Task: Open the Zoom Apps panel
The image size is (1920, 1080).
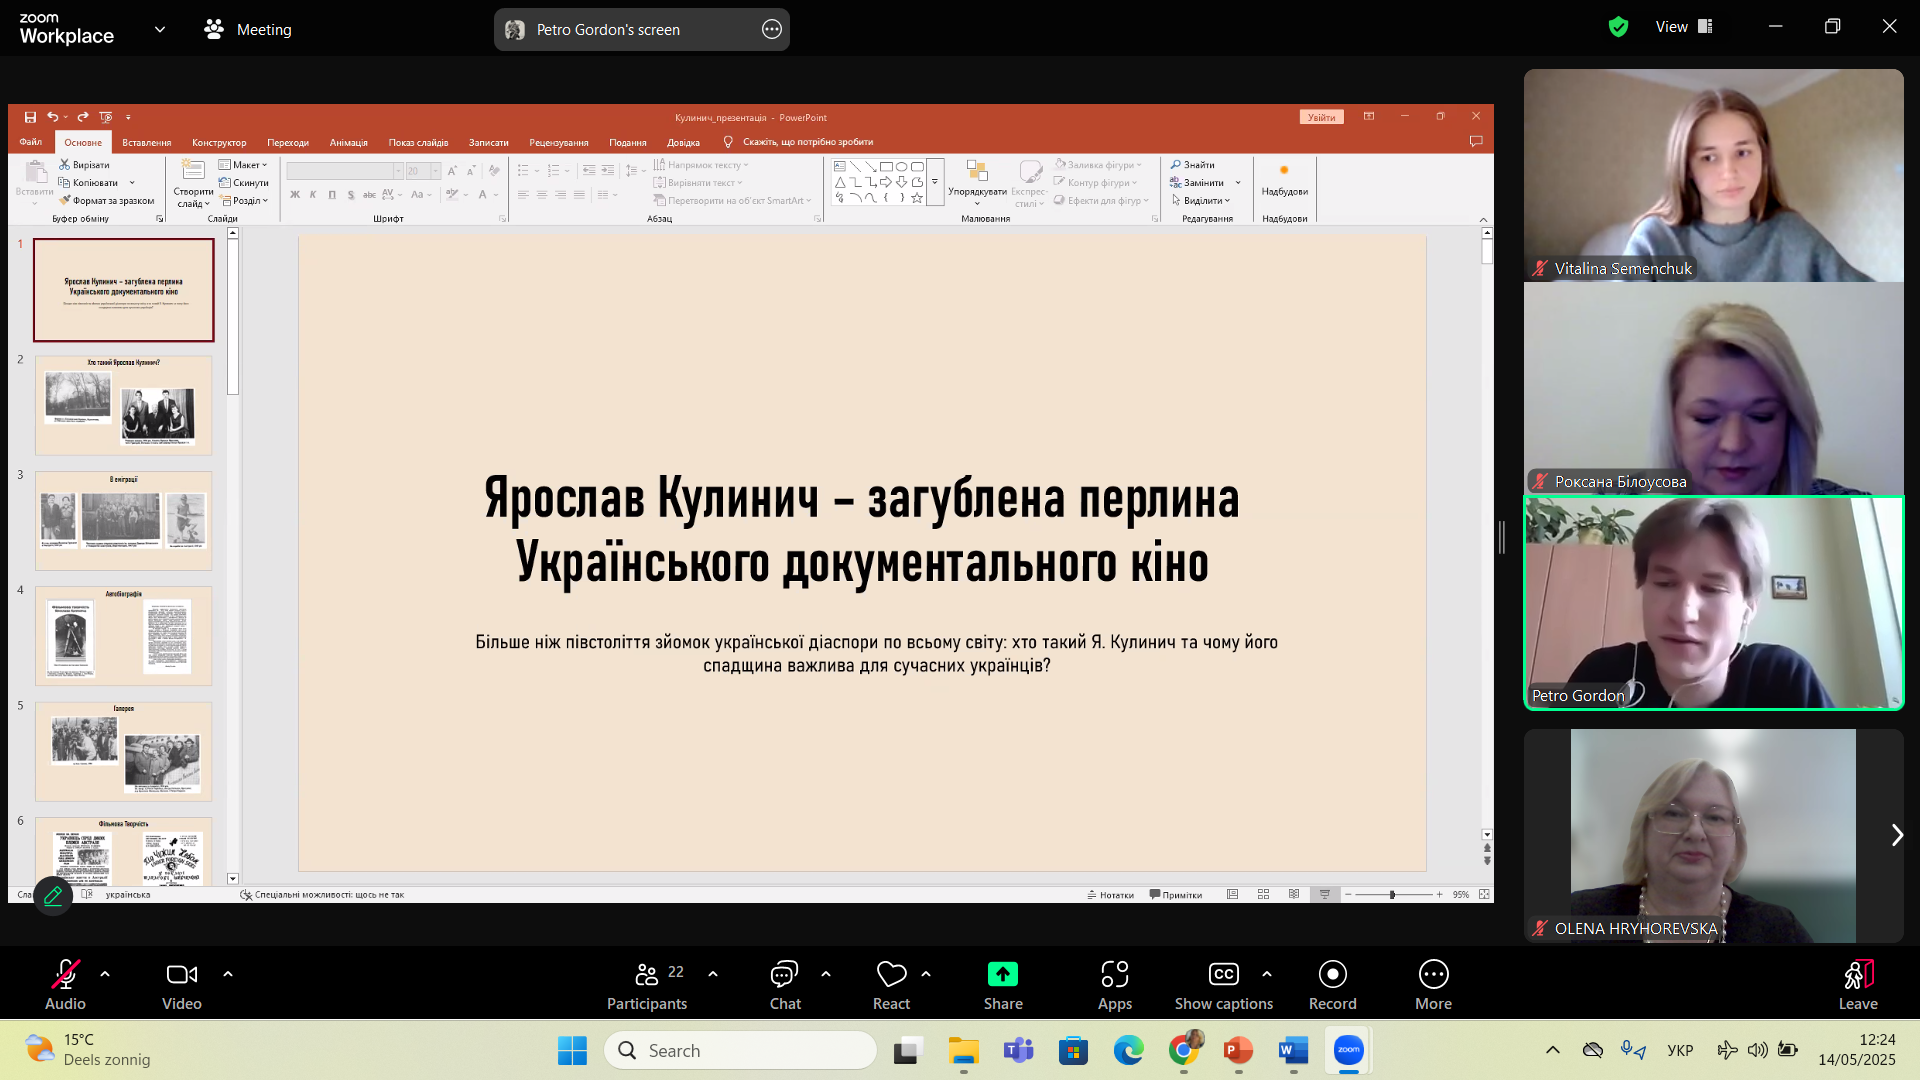Action: click(x=1114, y=985)
